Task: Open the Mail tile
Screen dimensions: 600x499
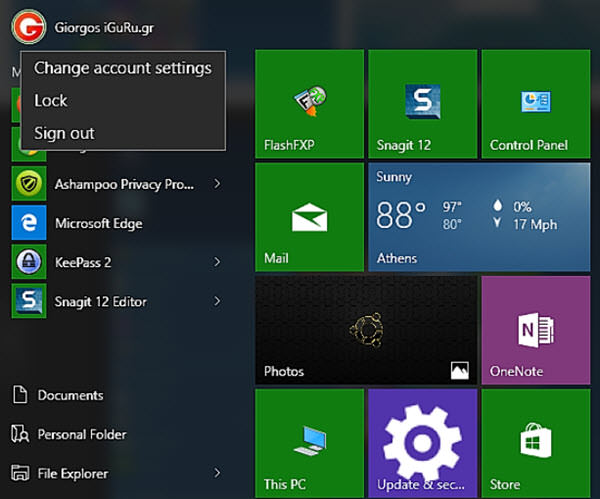Action: pos(310,217)
